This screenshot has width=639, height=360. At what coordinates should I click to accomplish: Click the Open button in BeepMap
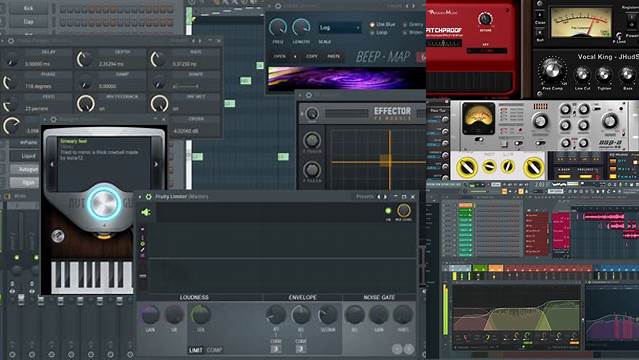pyautogui.click(x=280, y=56)
